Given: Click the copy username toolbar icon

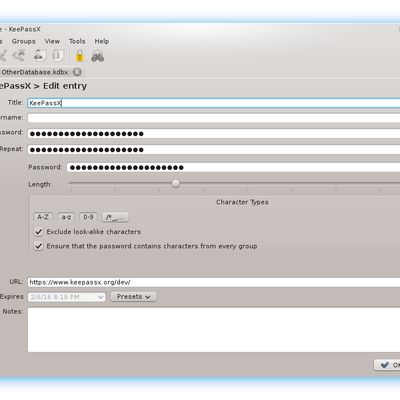Looking at the screenshot, I should coord(39,55).
